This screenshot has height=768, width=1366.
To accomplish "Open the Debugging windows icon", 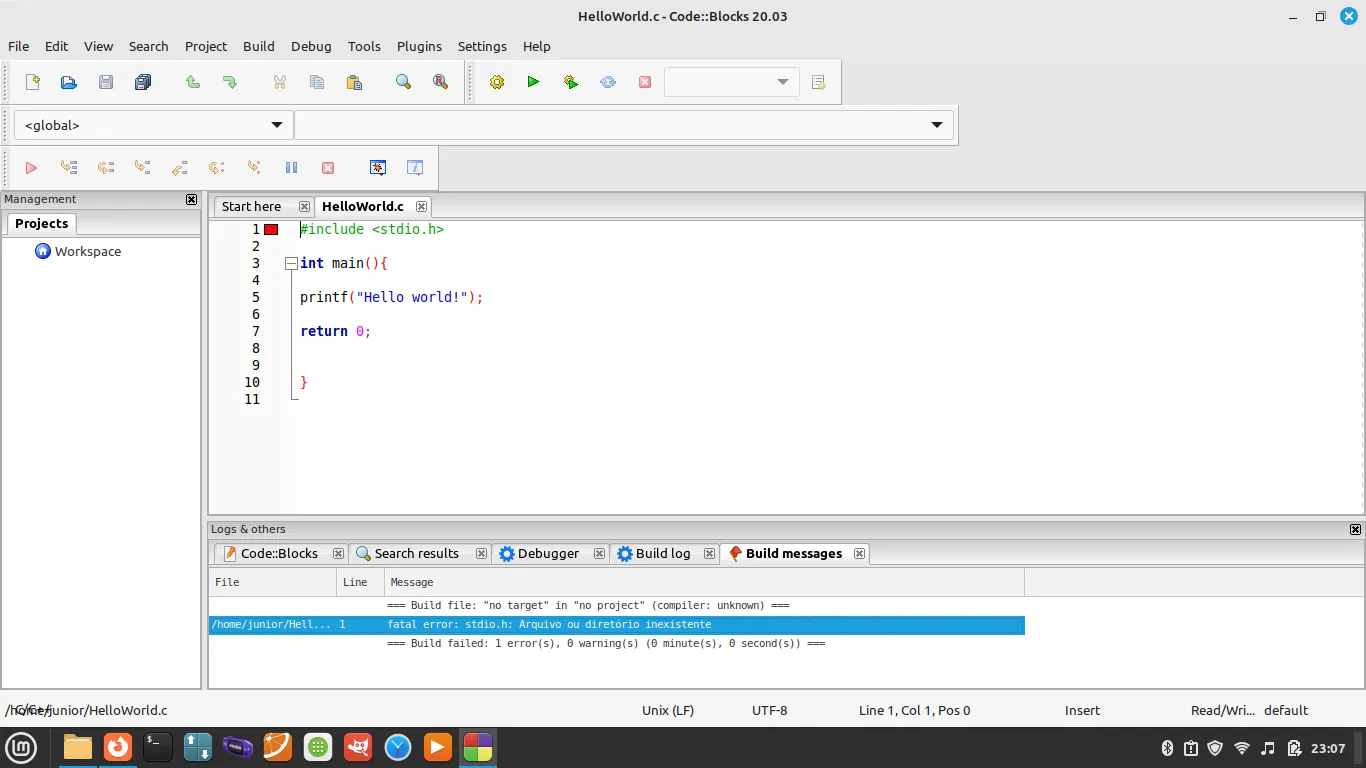I will click(x=378, y=168).
